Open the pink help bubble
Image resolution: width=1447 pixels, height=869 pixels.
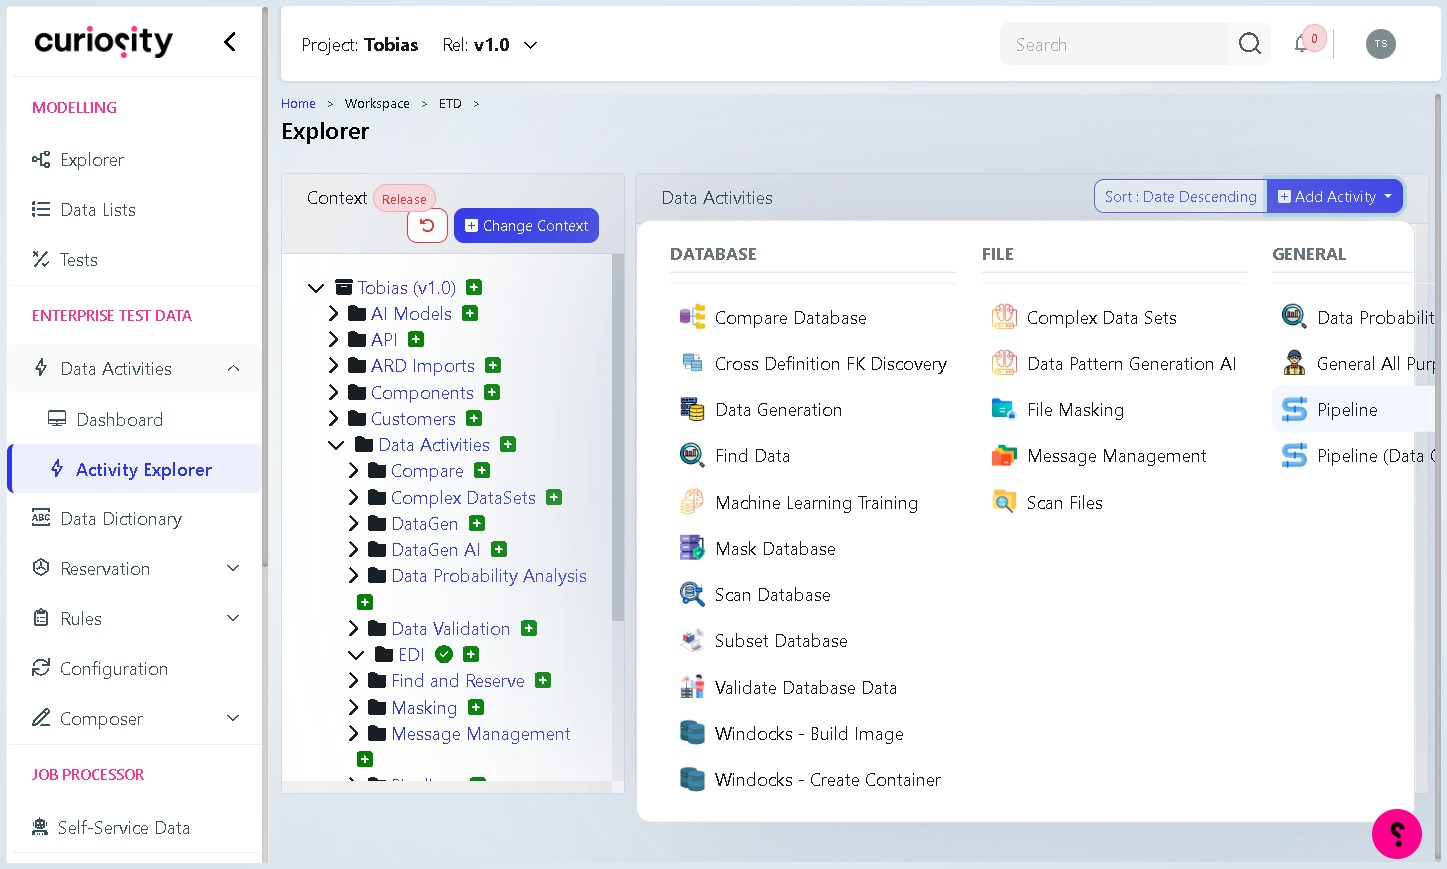tap(1397, 833)
